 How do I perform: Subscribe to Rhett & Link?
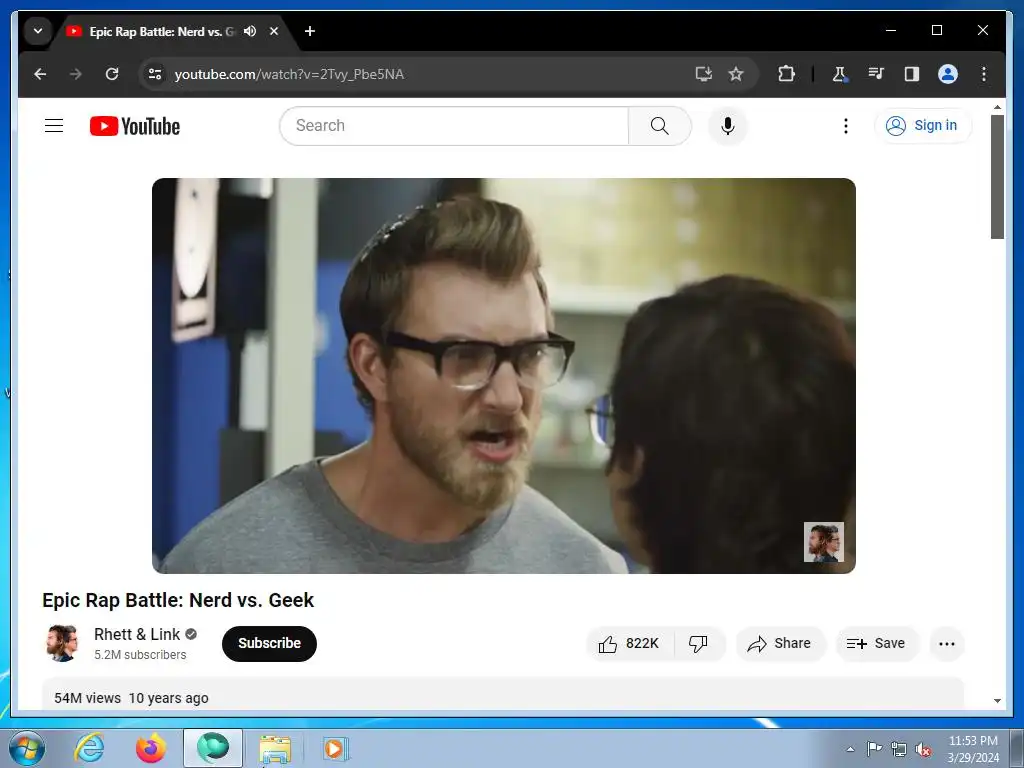point(269,643)
